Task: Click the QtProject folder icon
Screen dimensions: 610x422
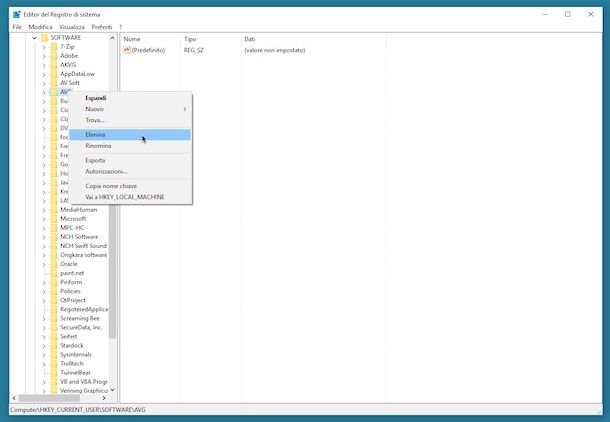Action: click(x=54, y=300)
